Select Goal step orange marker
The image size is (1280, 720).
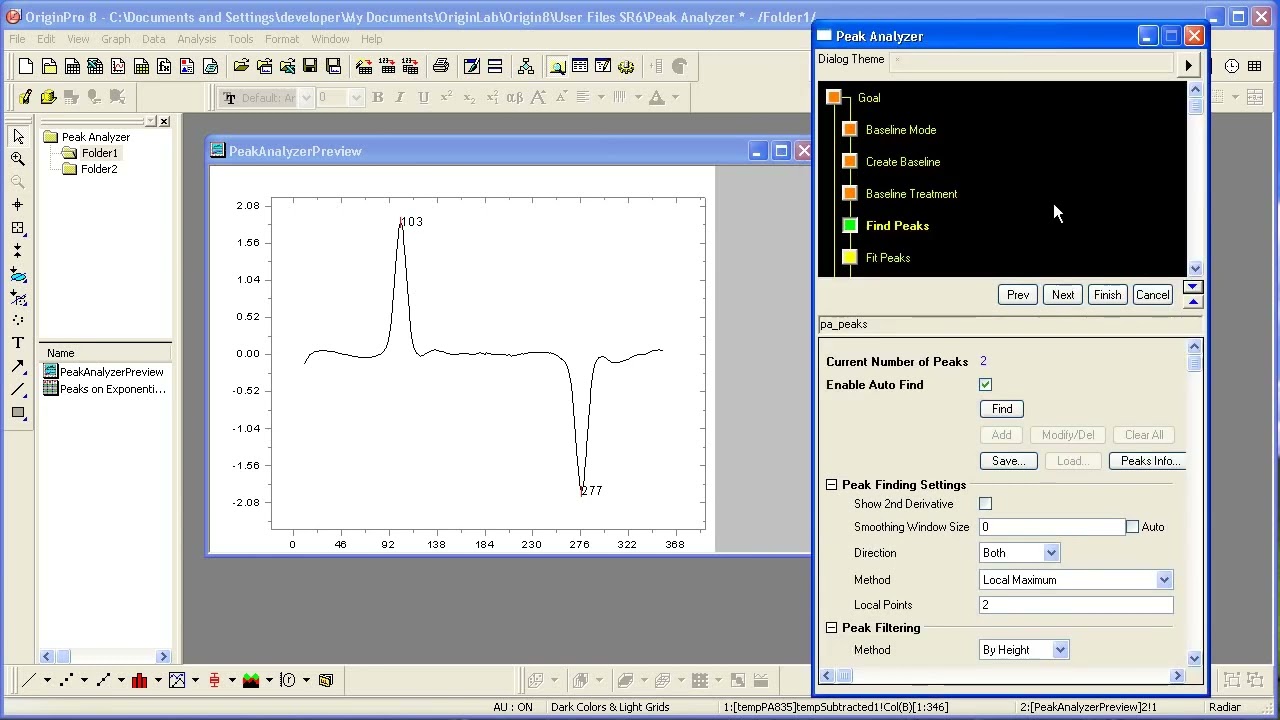click(834, 98)
